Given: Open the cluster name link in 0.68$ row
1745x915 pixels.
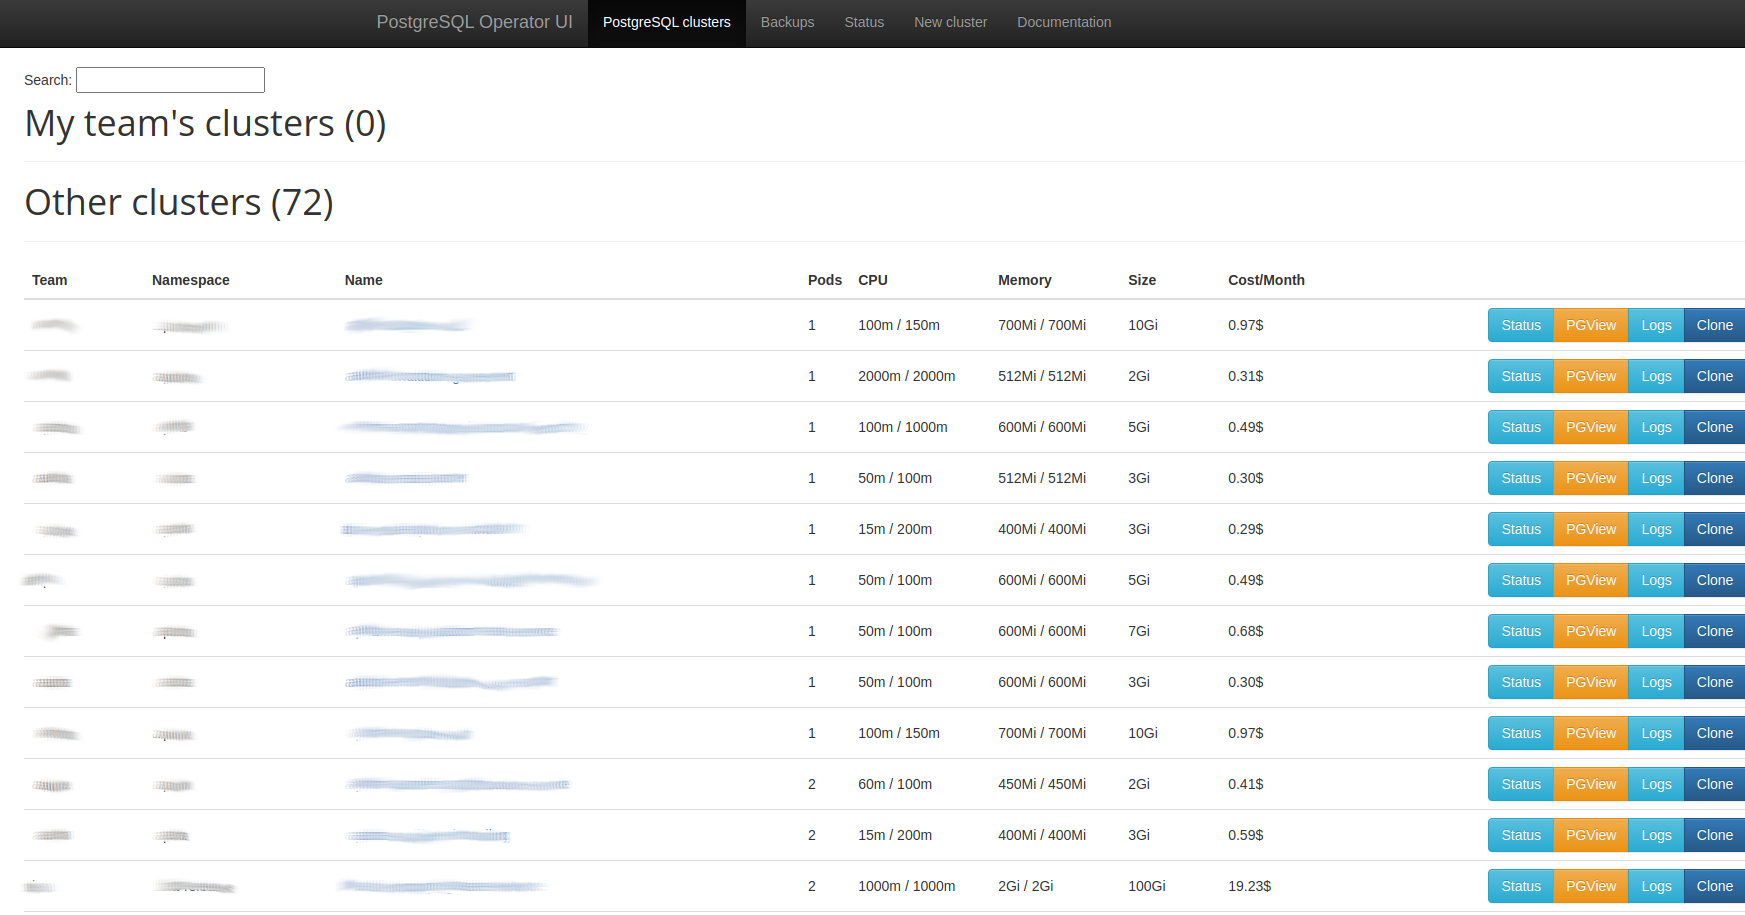Looking at the screenshot, I should 452,631.
